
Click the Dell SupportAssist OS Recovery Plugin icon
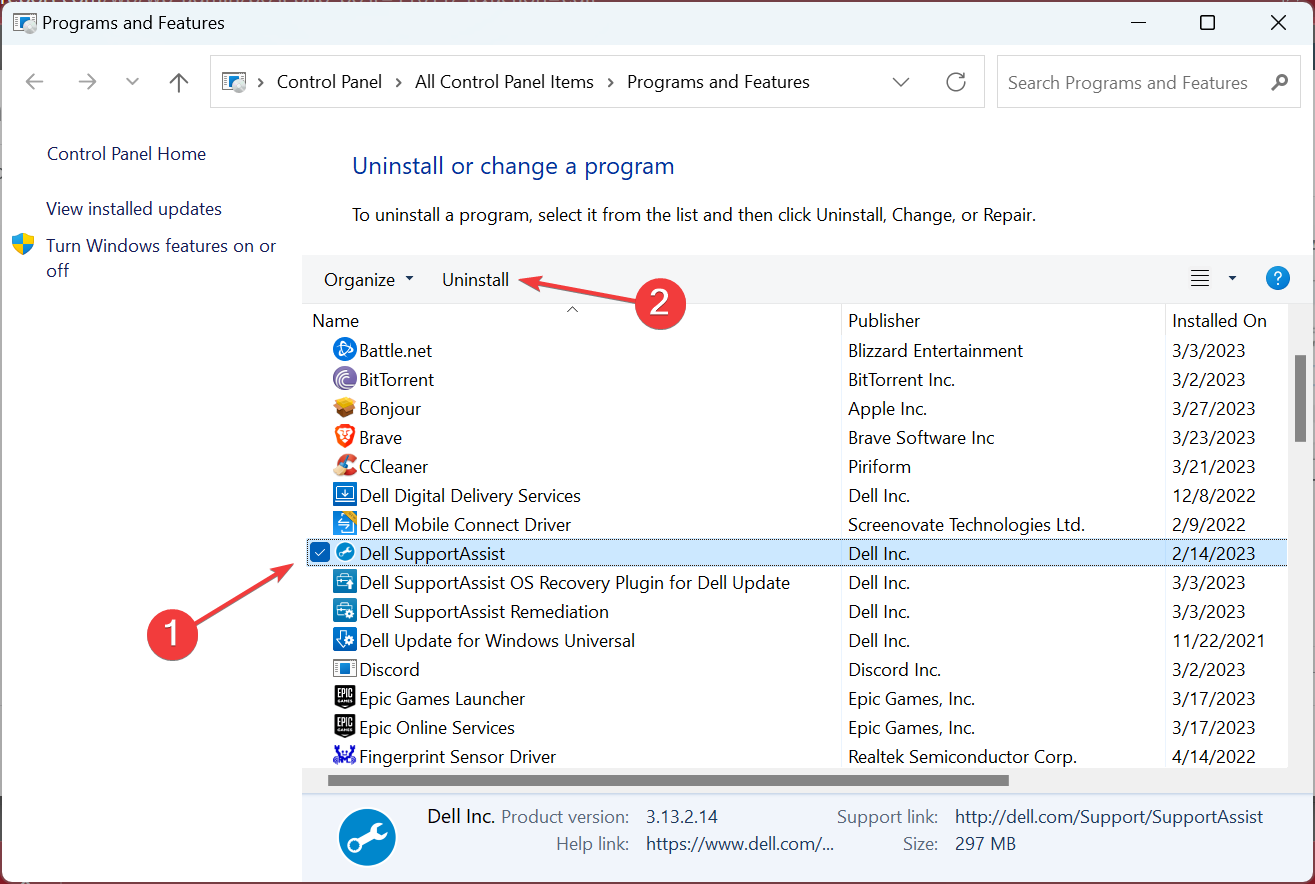pyautogui.click(x=344, y=582)
